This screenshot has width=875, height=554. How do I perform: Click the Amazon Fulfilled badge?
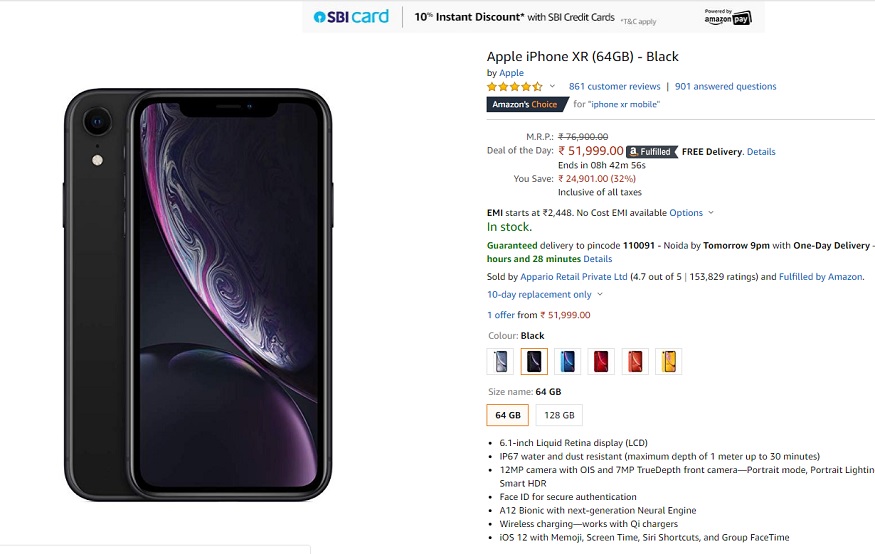tap(651, 151)
